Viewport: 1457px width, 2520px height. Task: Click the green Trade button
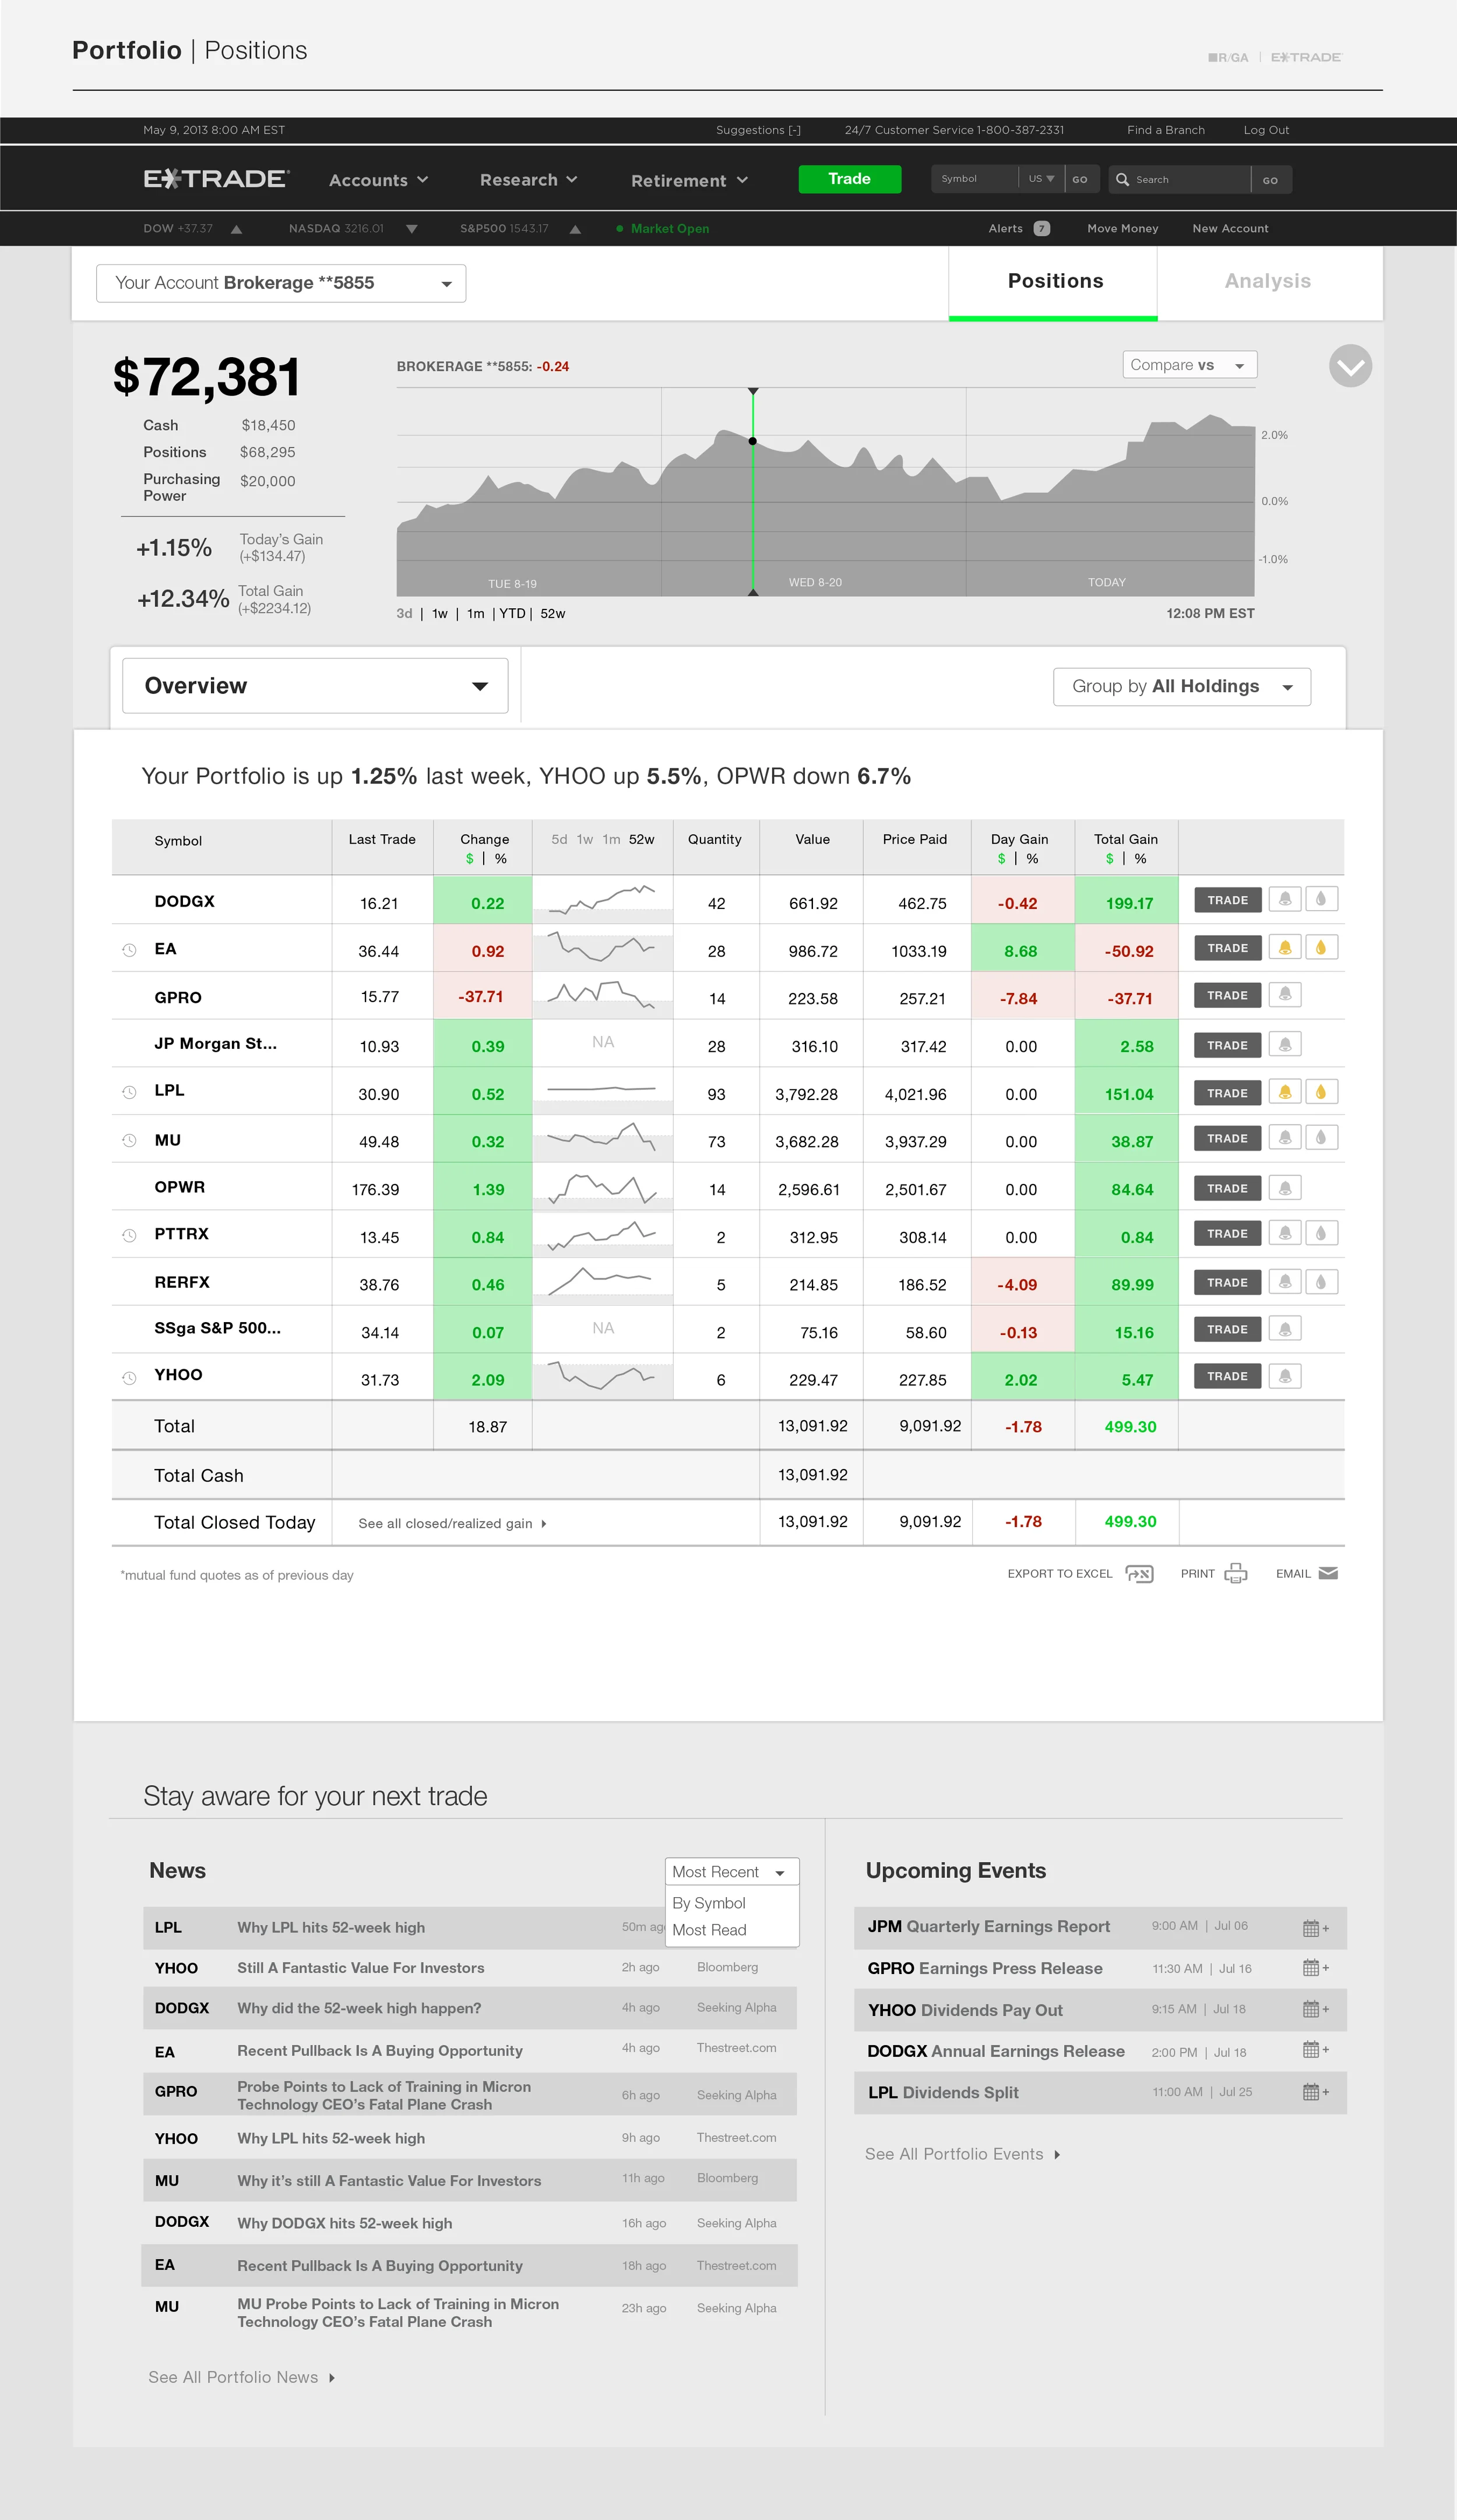(850, 179)
